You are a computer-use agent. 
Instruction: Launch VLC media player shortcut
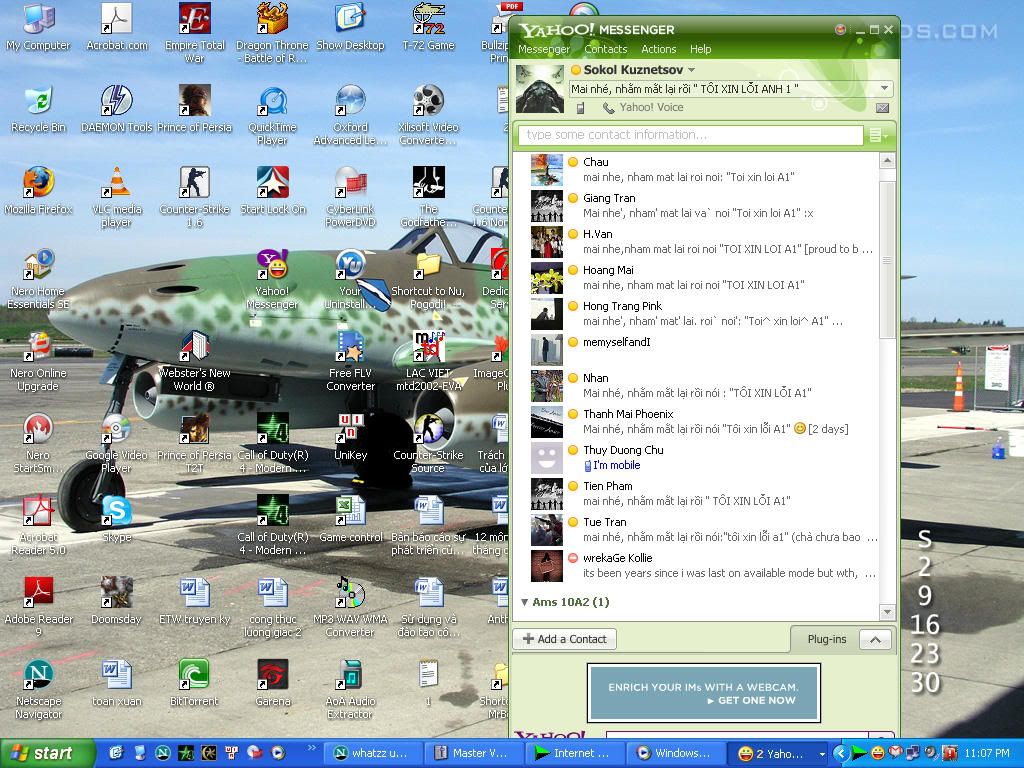tap(116, 197)
